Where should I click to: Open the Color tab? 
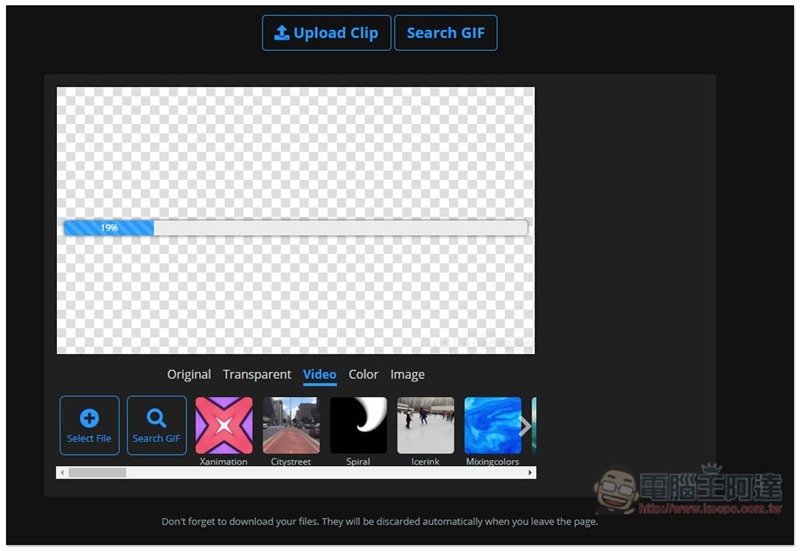[x=363, y=374]
